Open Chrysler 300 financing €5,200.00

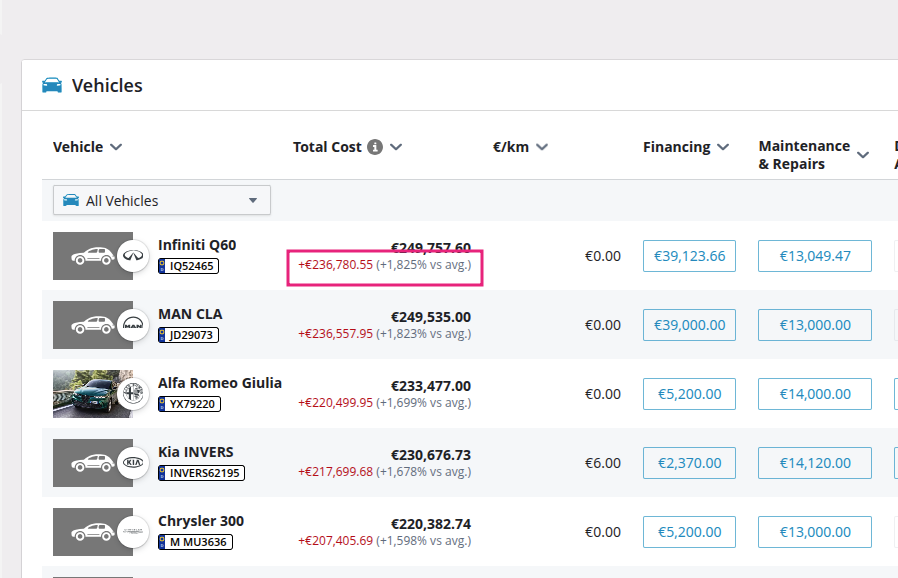pos(689,532)
